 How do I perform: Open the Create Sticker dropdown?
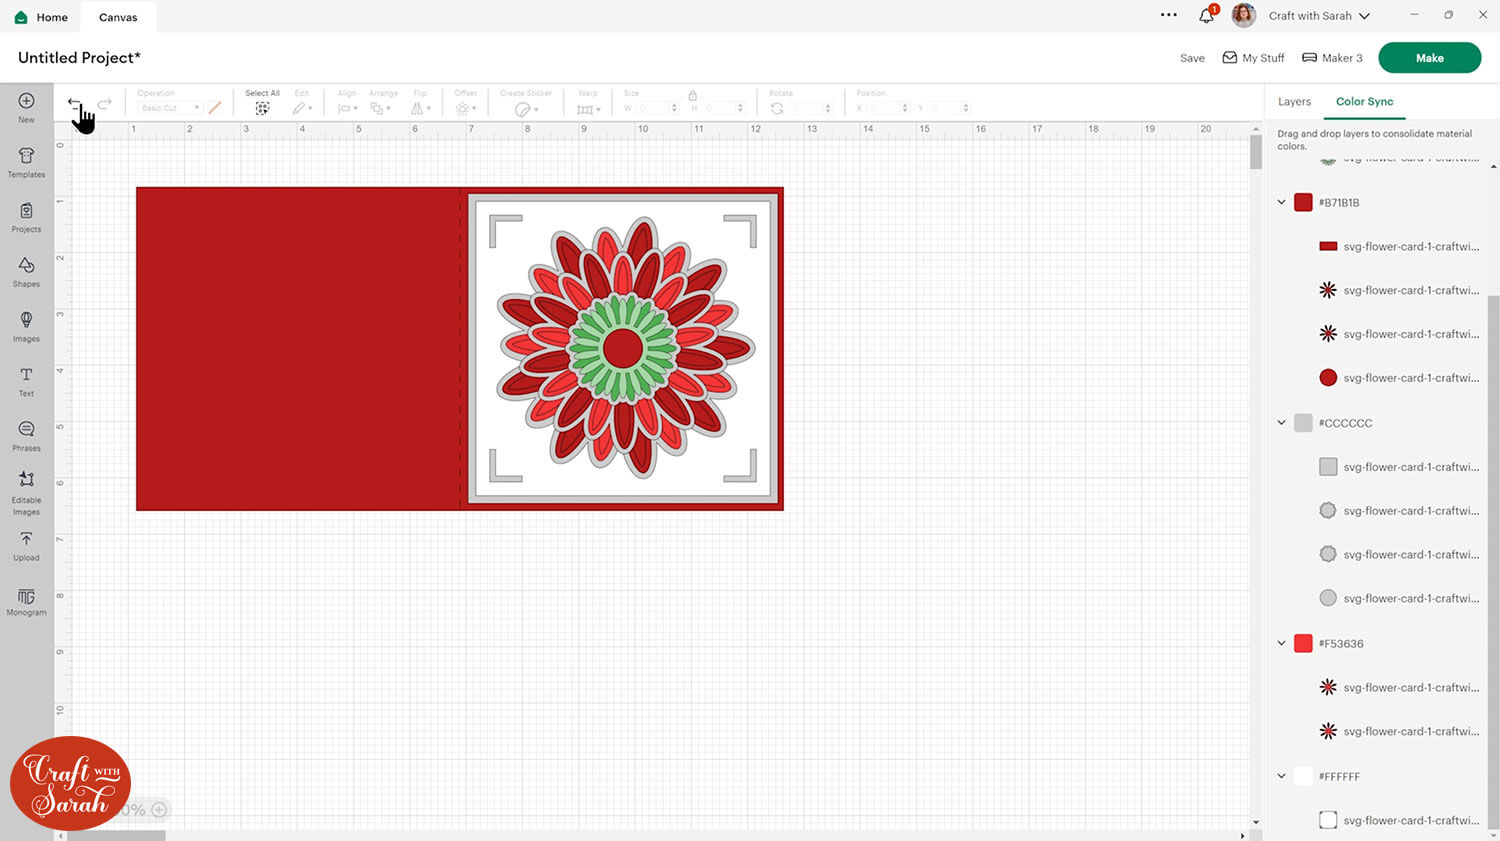[526, 109]
